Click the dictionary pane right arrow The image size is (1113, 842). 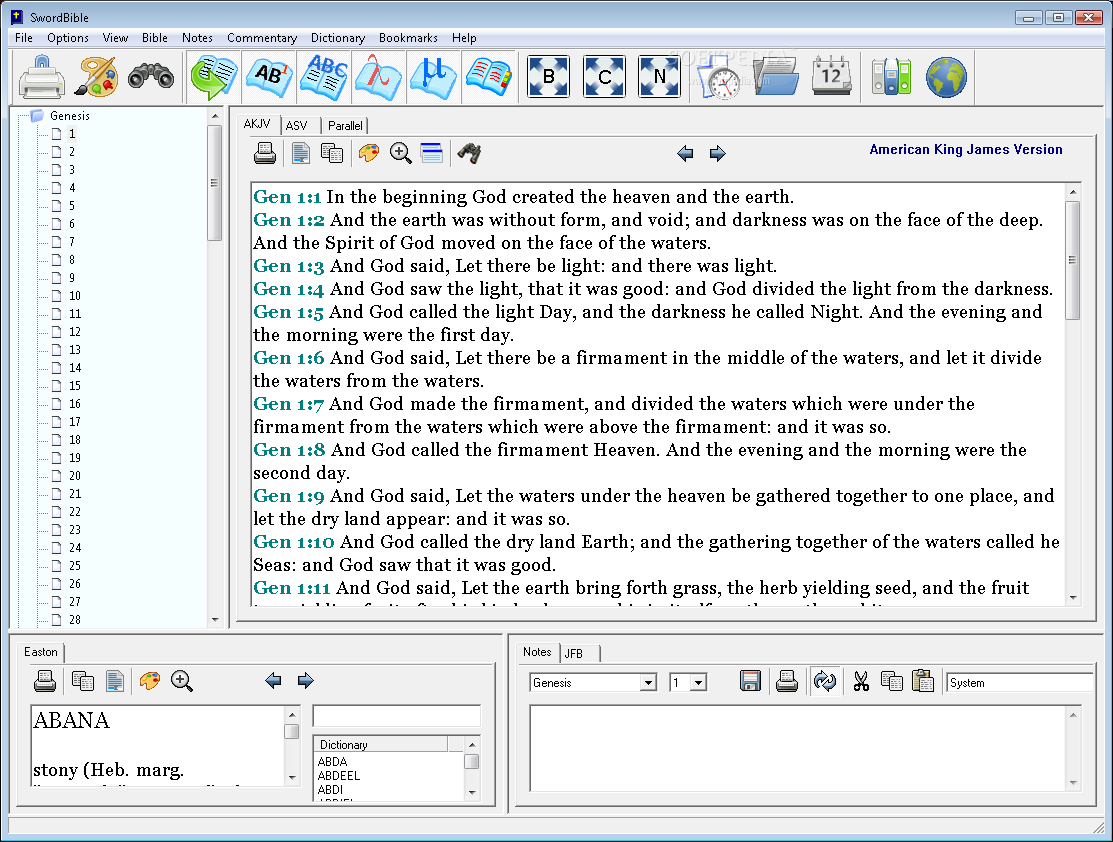[x=305, y=681]
